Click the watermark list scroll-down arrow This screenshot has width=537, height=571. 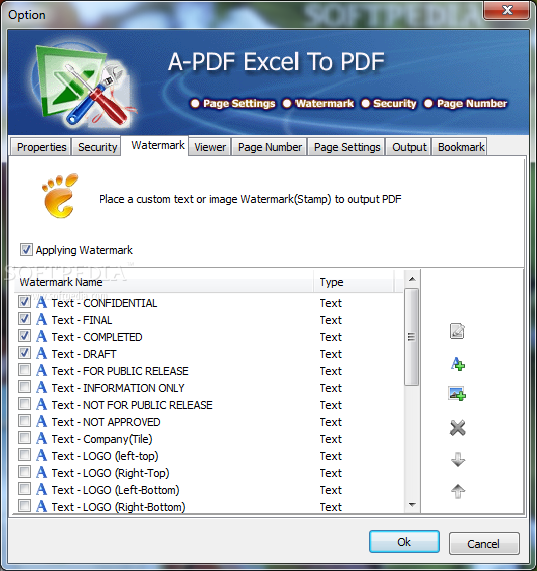point(412,504)
